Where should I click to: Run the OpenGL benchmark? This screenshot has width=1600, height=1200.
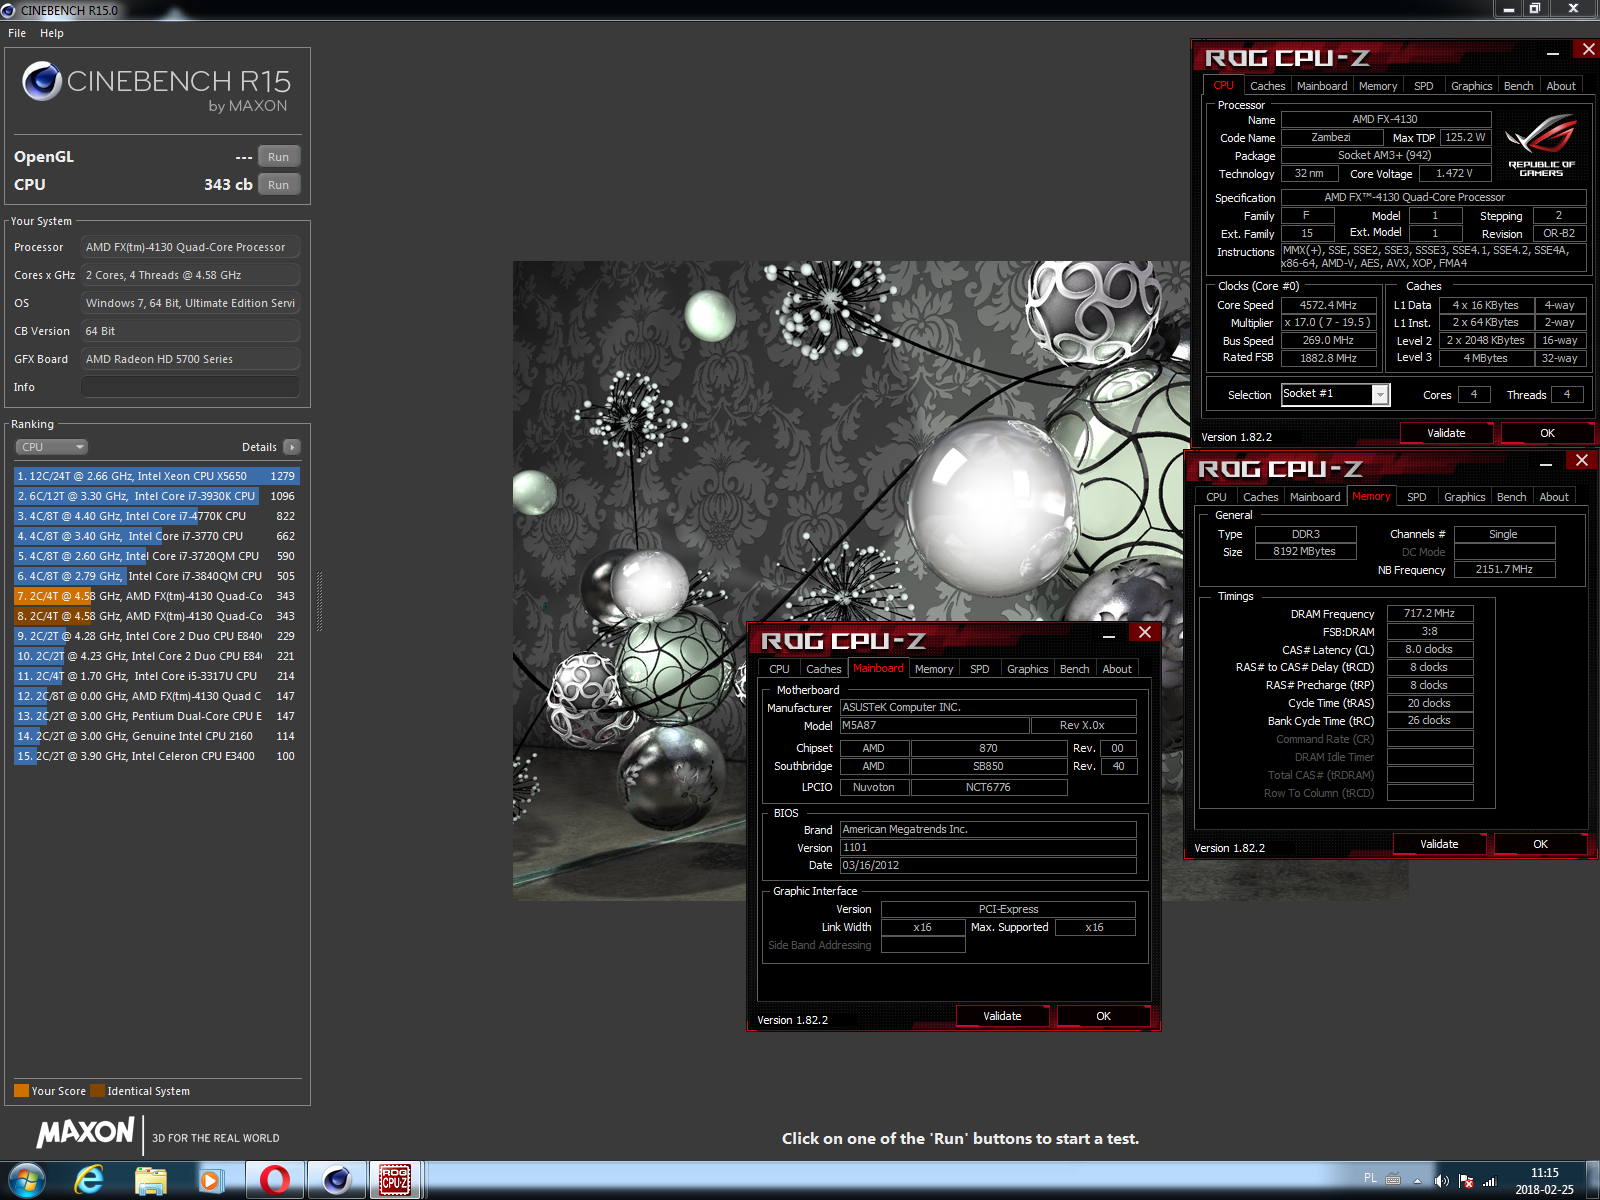click(x=279, y=157)
